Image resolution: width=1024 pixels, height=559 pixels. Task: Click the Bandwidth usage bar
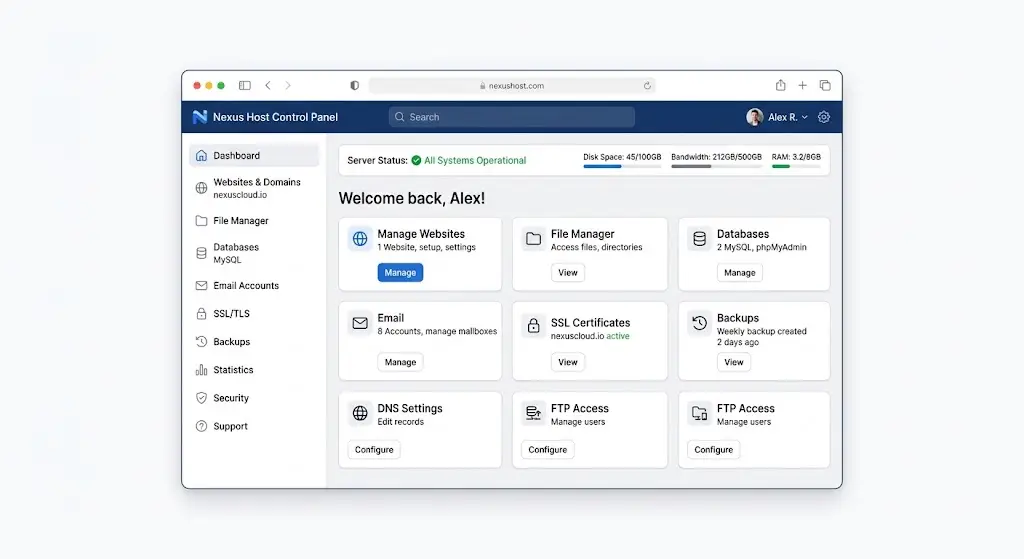[x=716, y=167]
